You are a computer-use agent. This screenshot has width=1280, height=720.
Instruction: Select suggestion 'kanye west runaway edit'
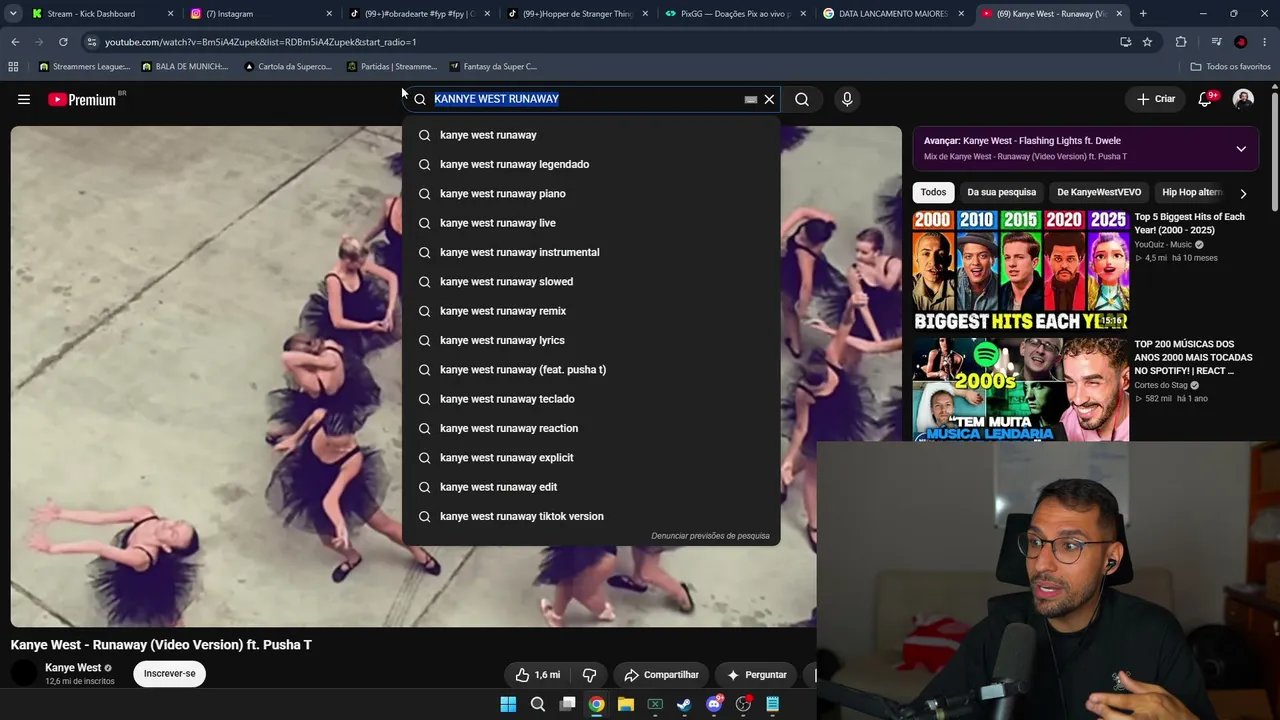click(x=591, y=487)
